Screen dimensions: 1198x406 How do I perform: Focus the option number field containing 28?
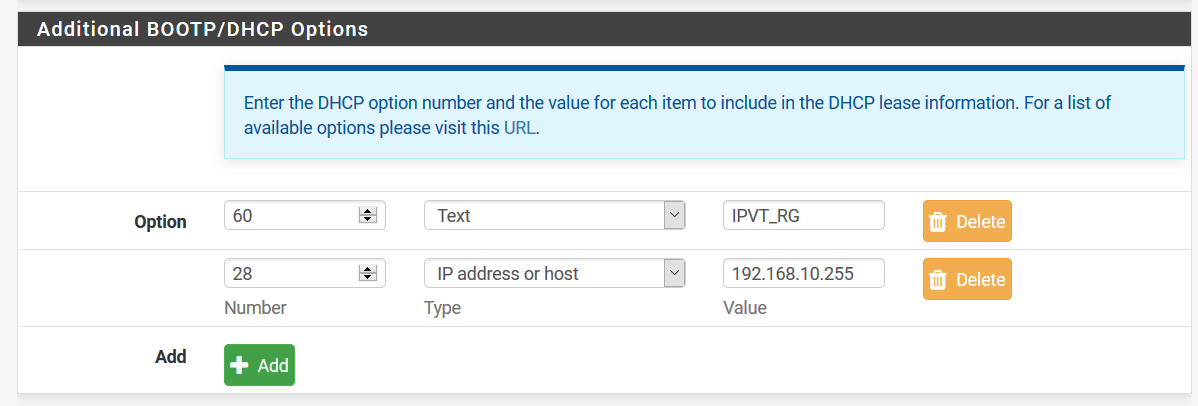290,273
